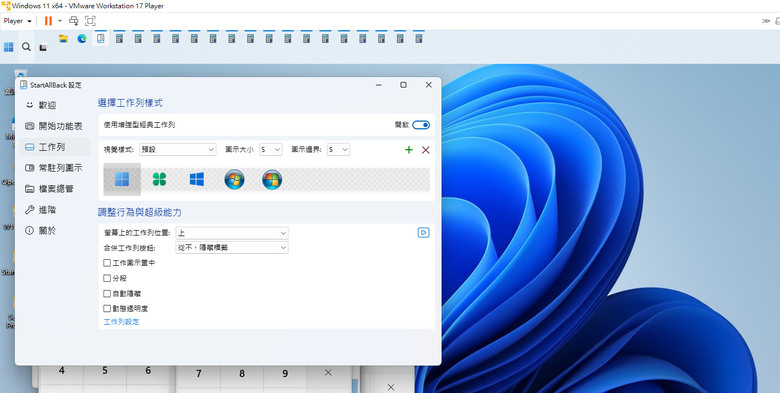Click 調整行為與超級能力 heading text
The image size is (780, 393).
click(x=140, y=212)
